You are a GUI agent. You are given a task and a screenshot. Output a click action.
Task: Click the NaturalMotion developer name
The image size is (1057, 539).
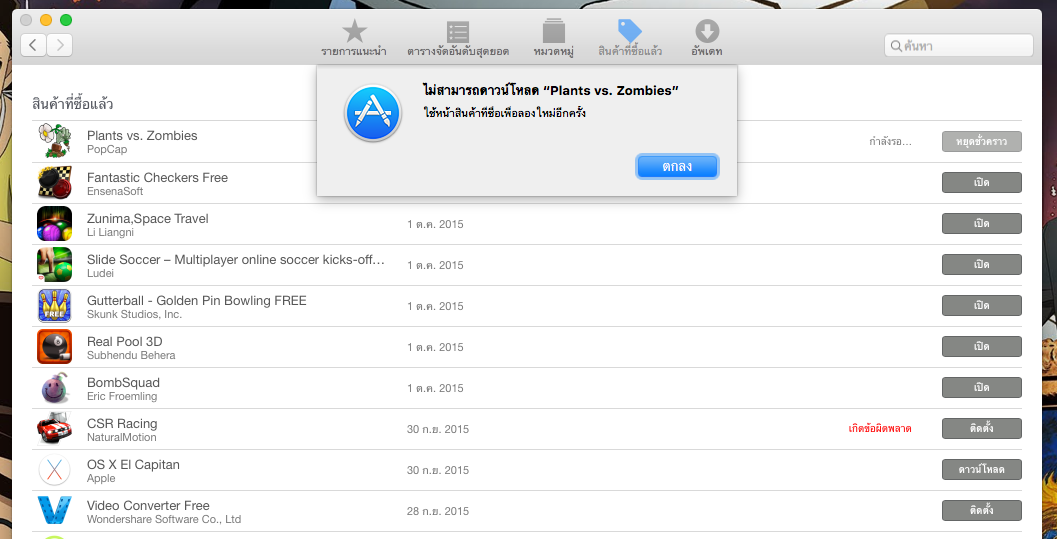[121, 437]
